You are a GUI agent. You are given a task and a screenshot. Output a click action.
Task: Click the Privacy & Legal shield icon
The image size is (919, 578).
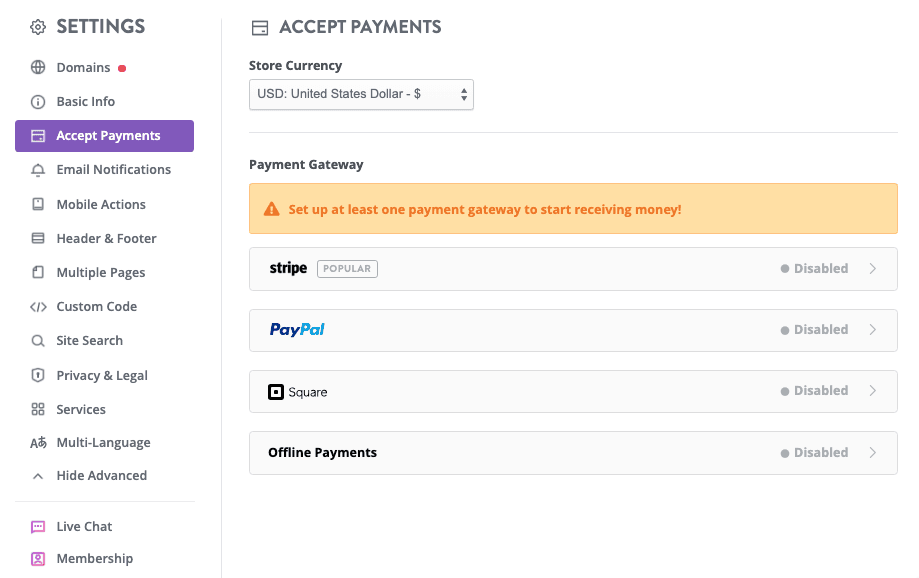coord(38,375)
